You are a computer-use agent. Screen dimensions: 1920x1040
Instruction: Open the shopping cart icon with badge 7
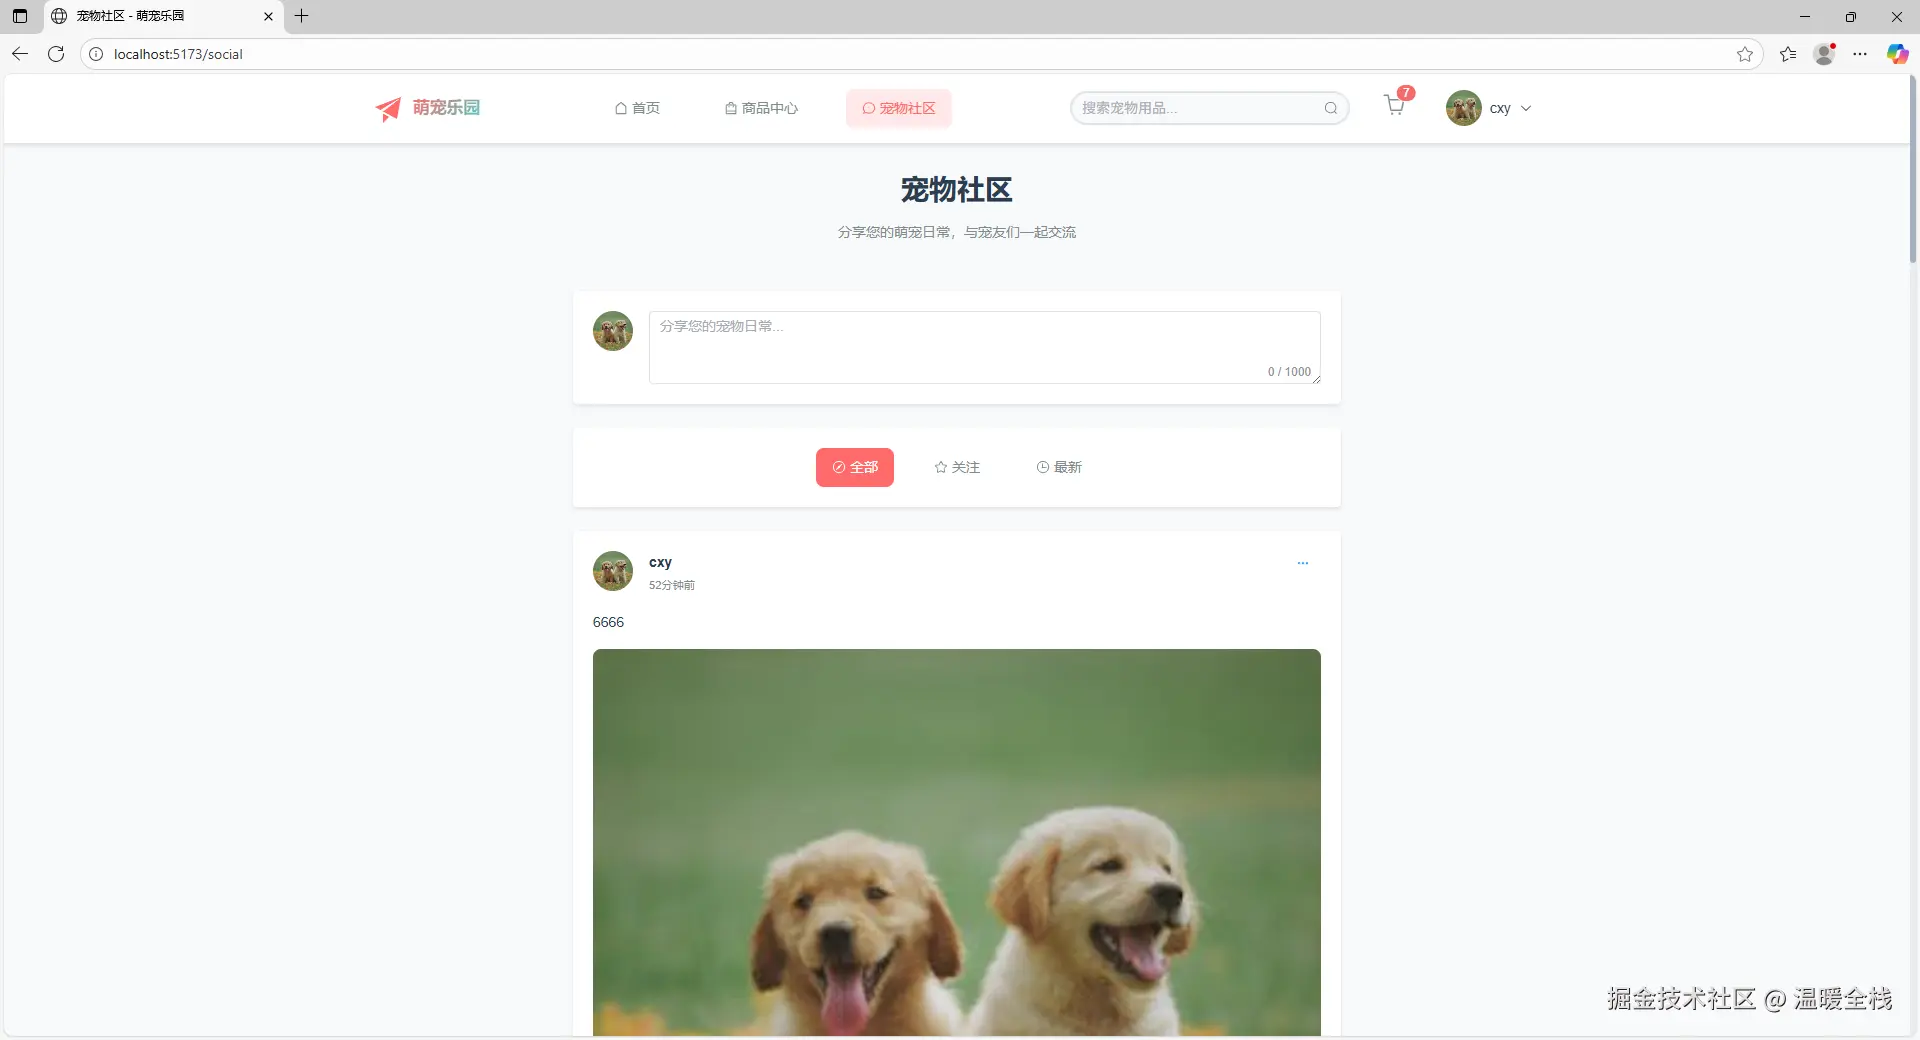pyautogui.click(x=1395, y=106)
